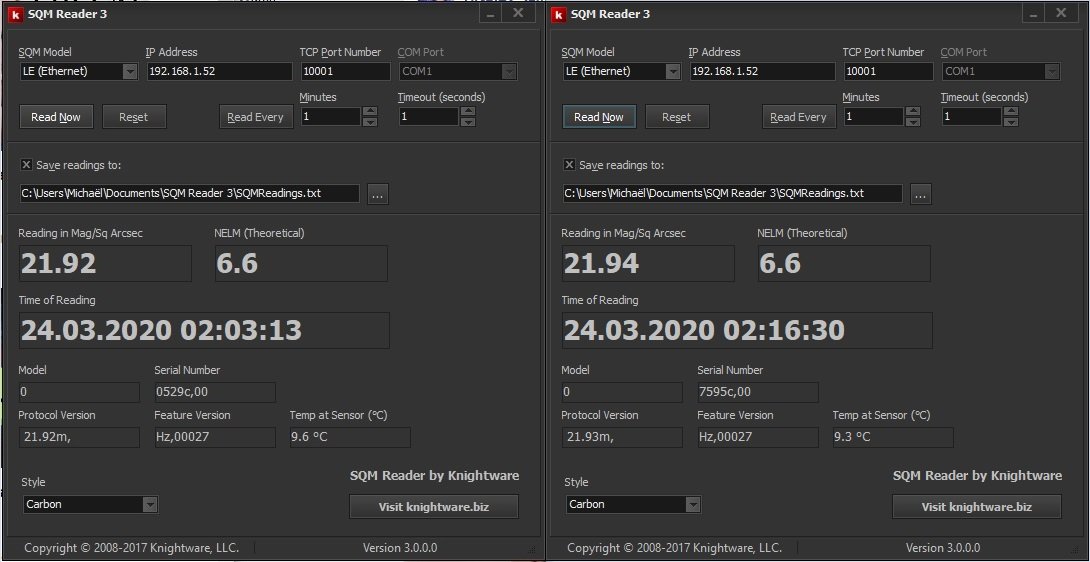Click the 9.3 °C sensor temperature
This screenshot has height=562, width=1090.
(x=893, y=437)
